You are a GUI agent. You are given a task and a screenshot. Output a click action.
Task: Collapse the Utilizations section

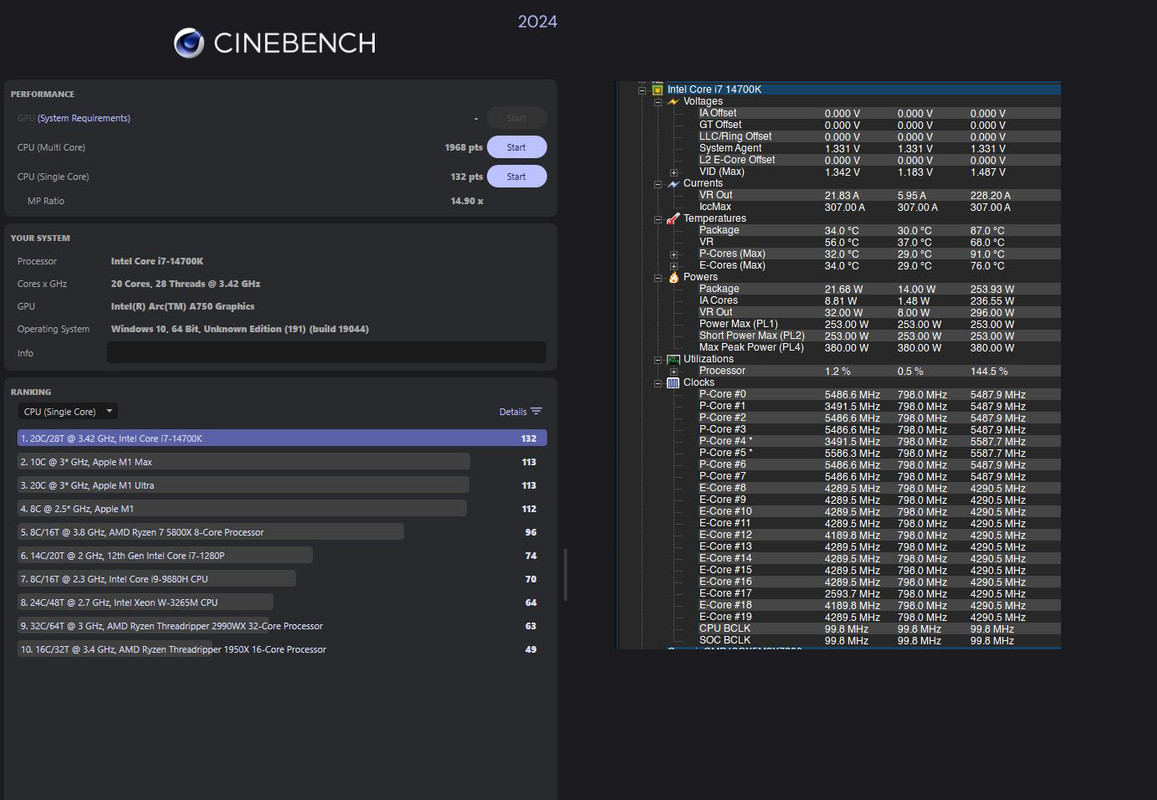click(x=657, y=360)
